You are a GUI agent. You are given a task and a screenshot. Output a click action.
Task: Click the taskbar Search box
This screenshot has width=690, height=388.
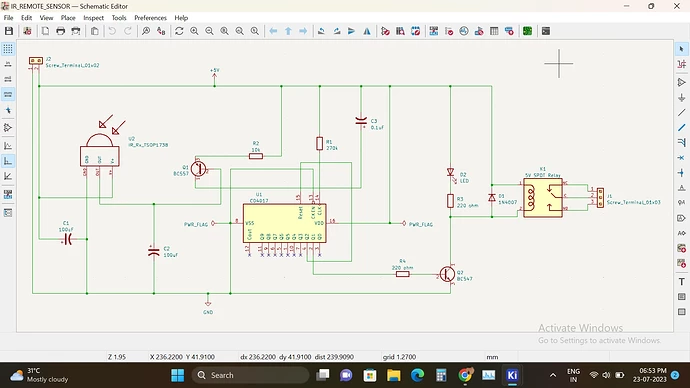click(x=250, y=375)
